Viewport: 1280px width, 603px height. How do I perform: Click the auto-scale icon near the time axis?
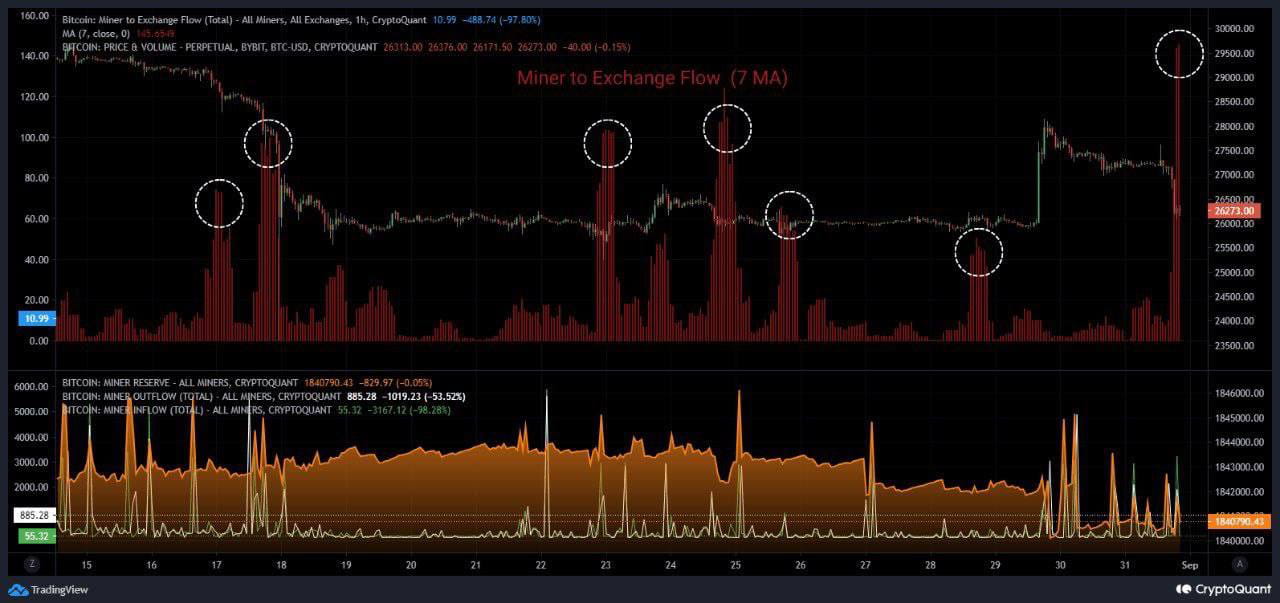click(x=1241, y=564)
